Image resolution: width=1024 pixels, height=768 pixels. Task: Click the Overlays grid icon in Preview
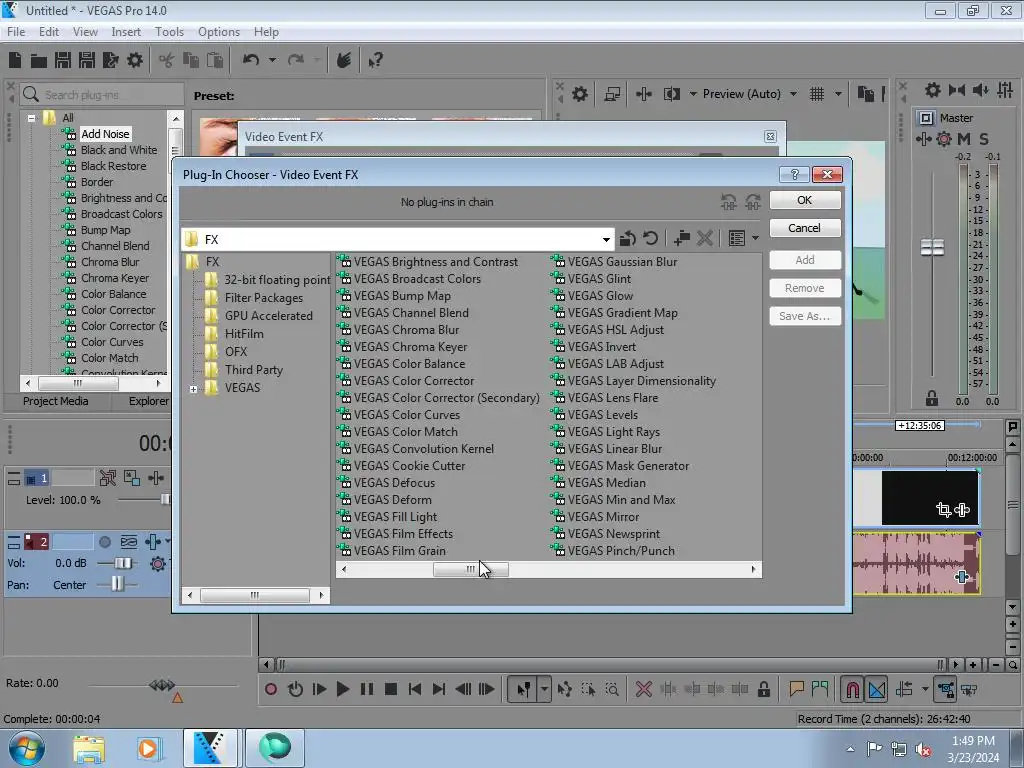click(817, 94)
